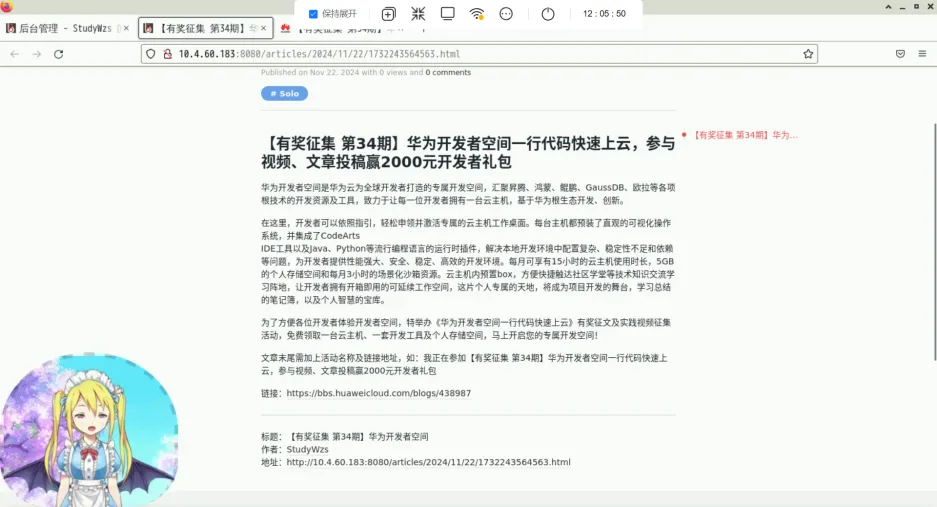Click the Wi-Fi network status icon

pos(477,14)
